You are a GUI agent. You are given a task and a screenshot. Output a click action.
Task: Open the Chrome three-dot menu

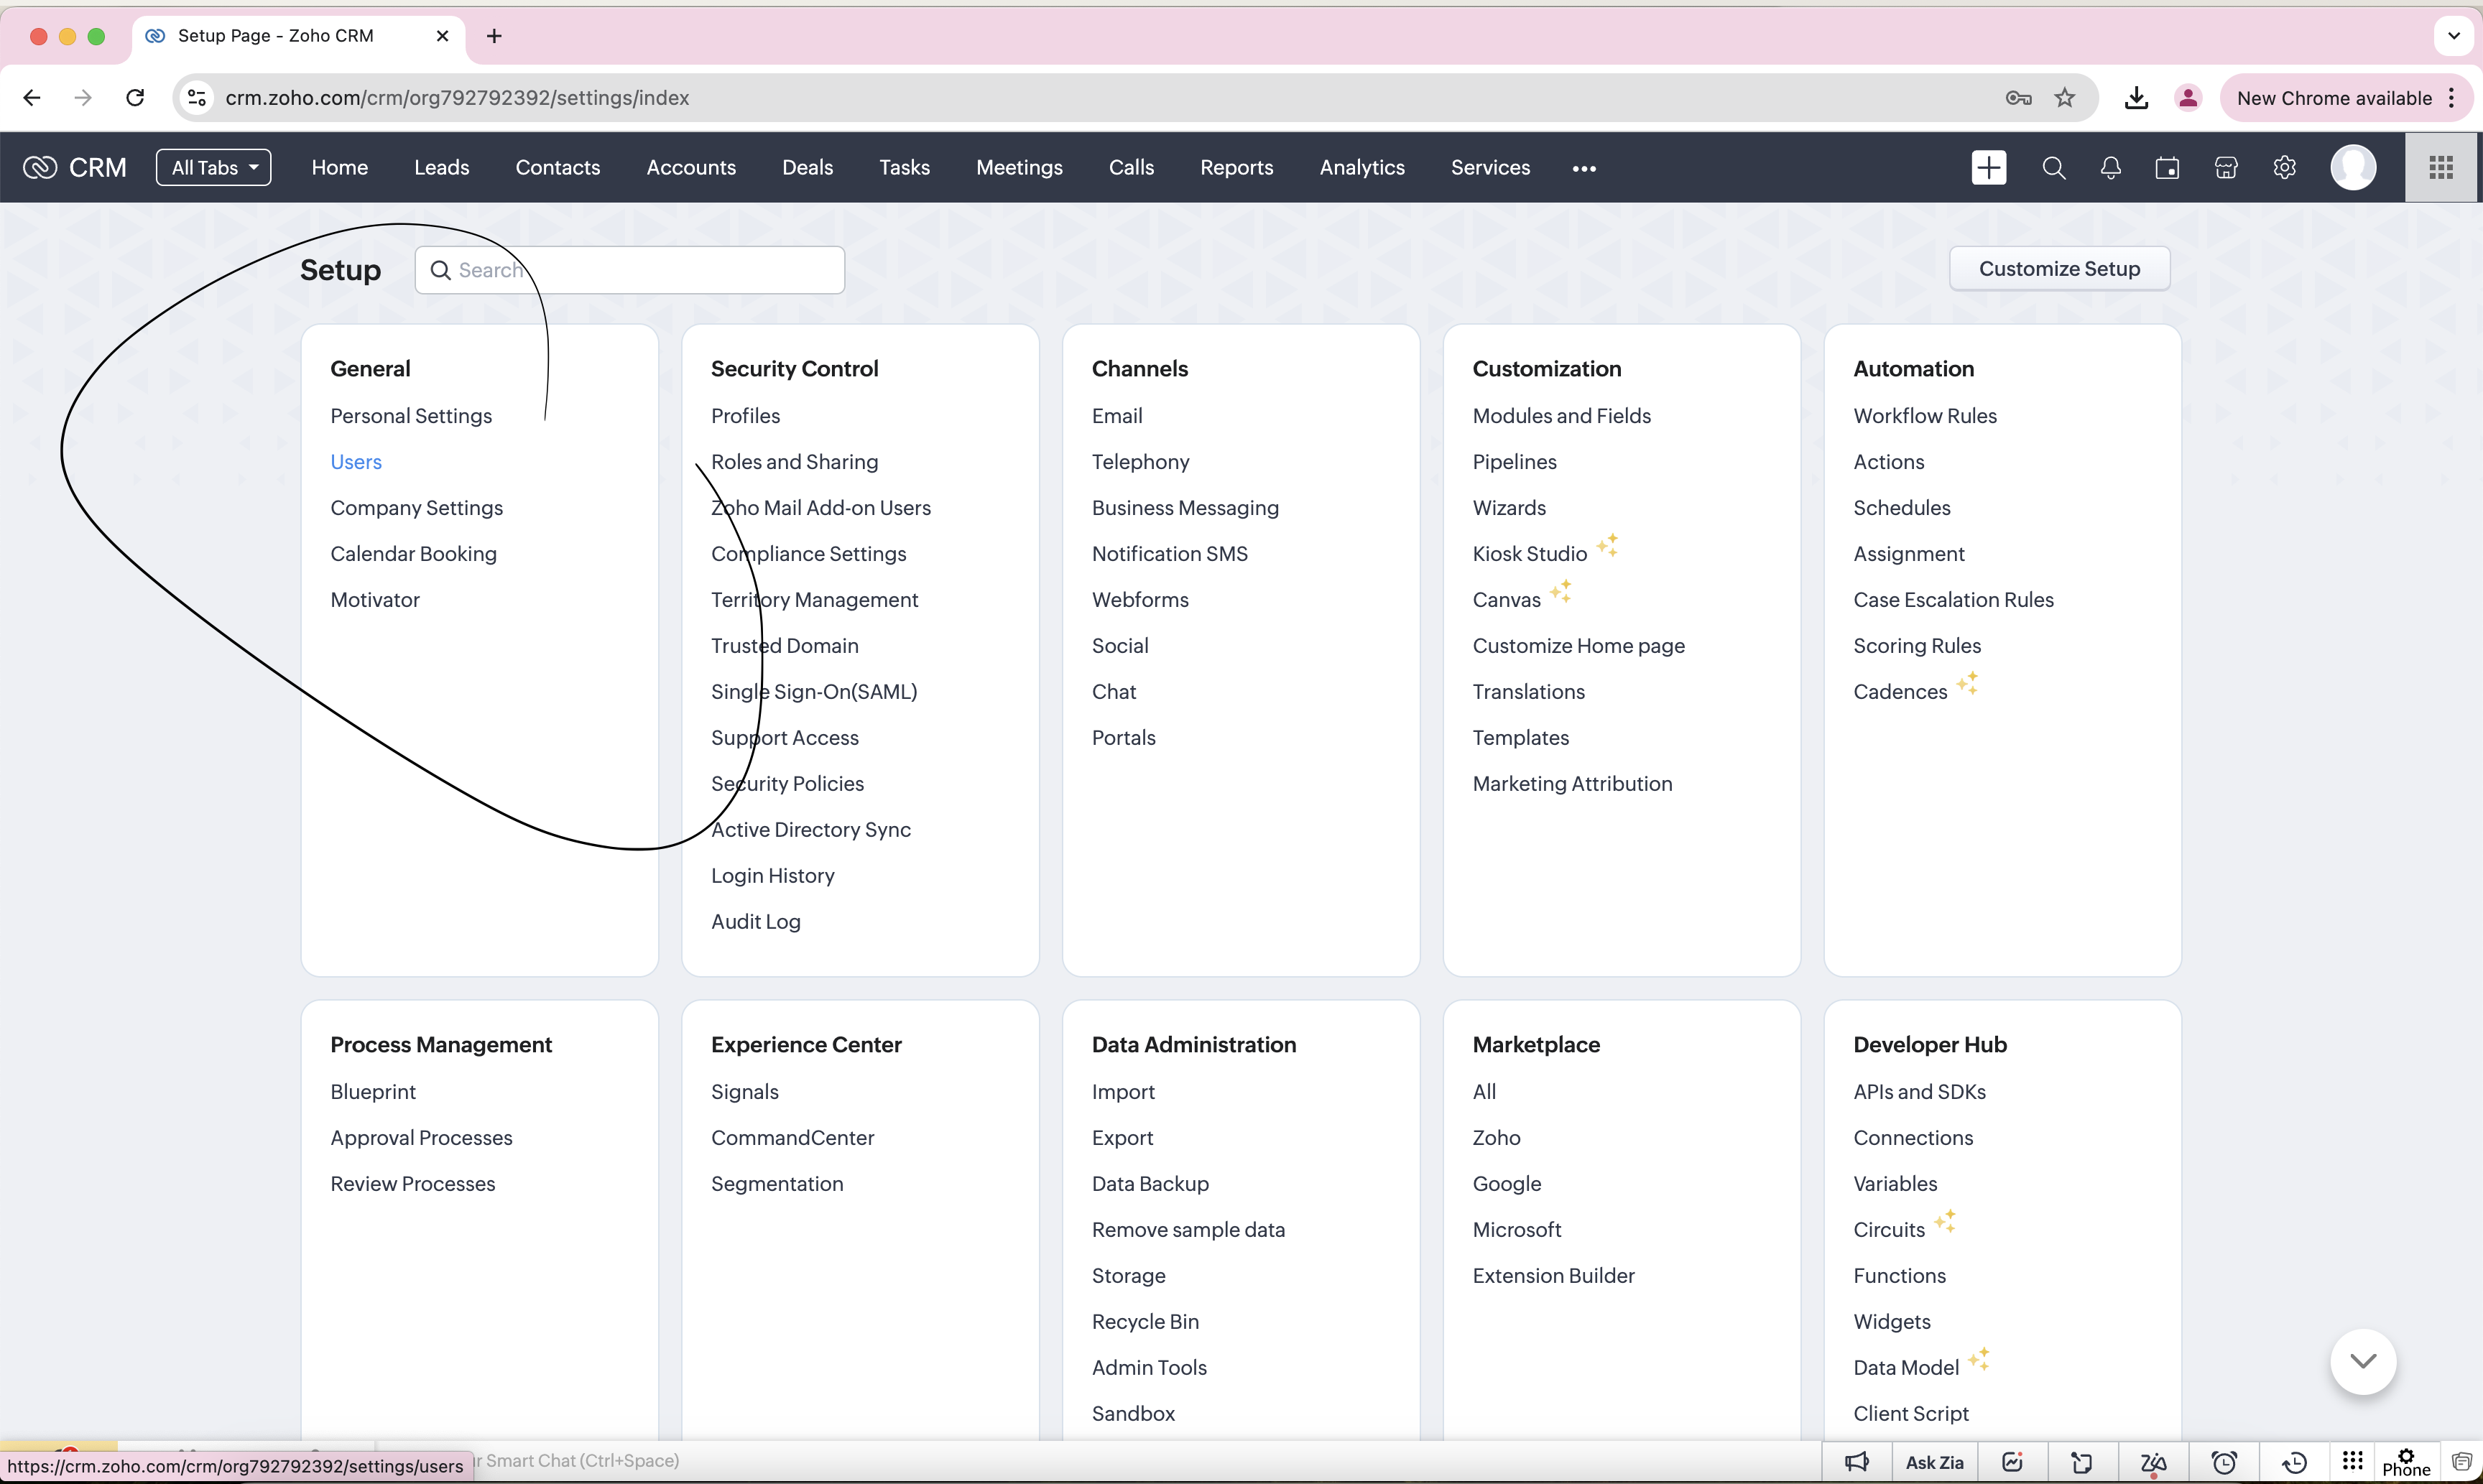click(2451, 98)
